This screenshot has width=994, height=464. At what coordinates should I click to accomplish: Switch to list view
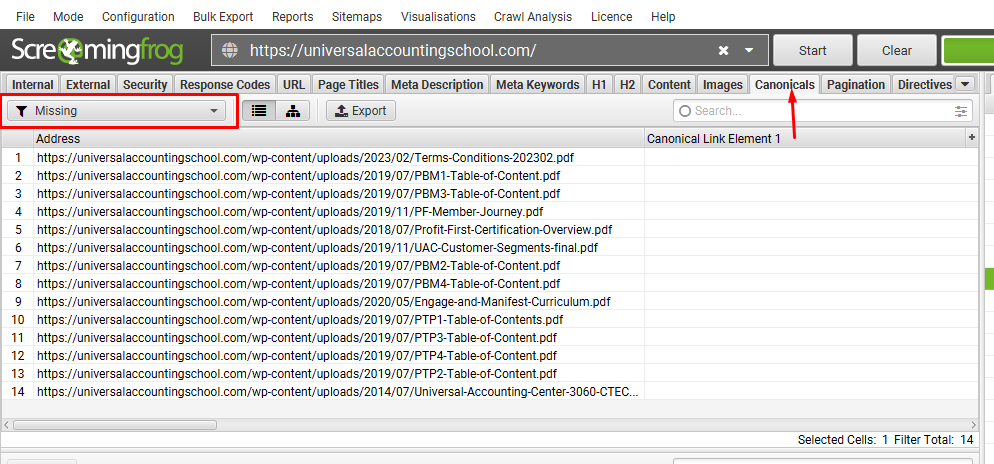click(x=259, y=111)
